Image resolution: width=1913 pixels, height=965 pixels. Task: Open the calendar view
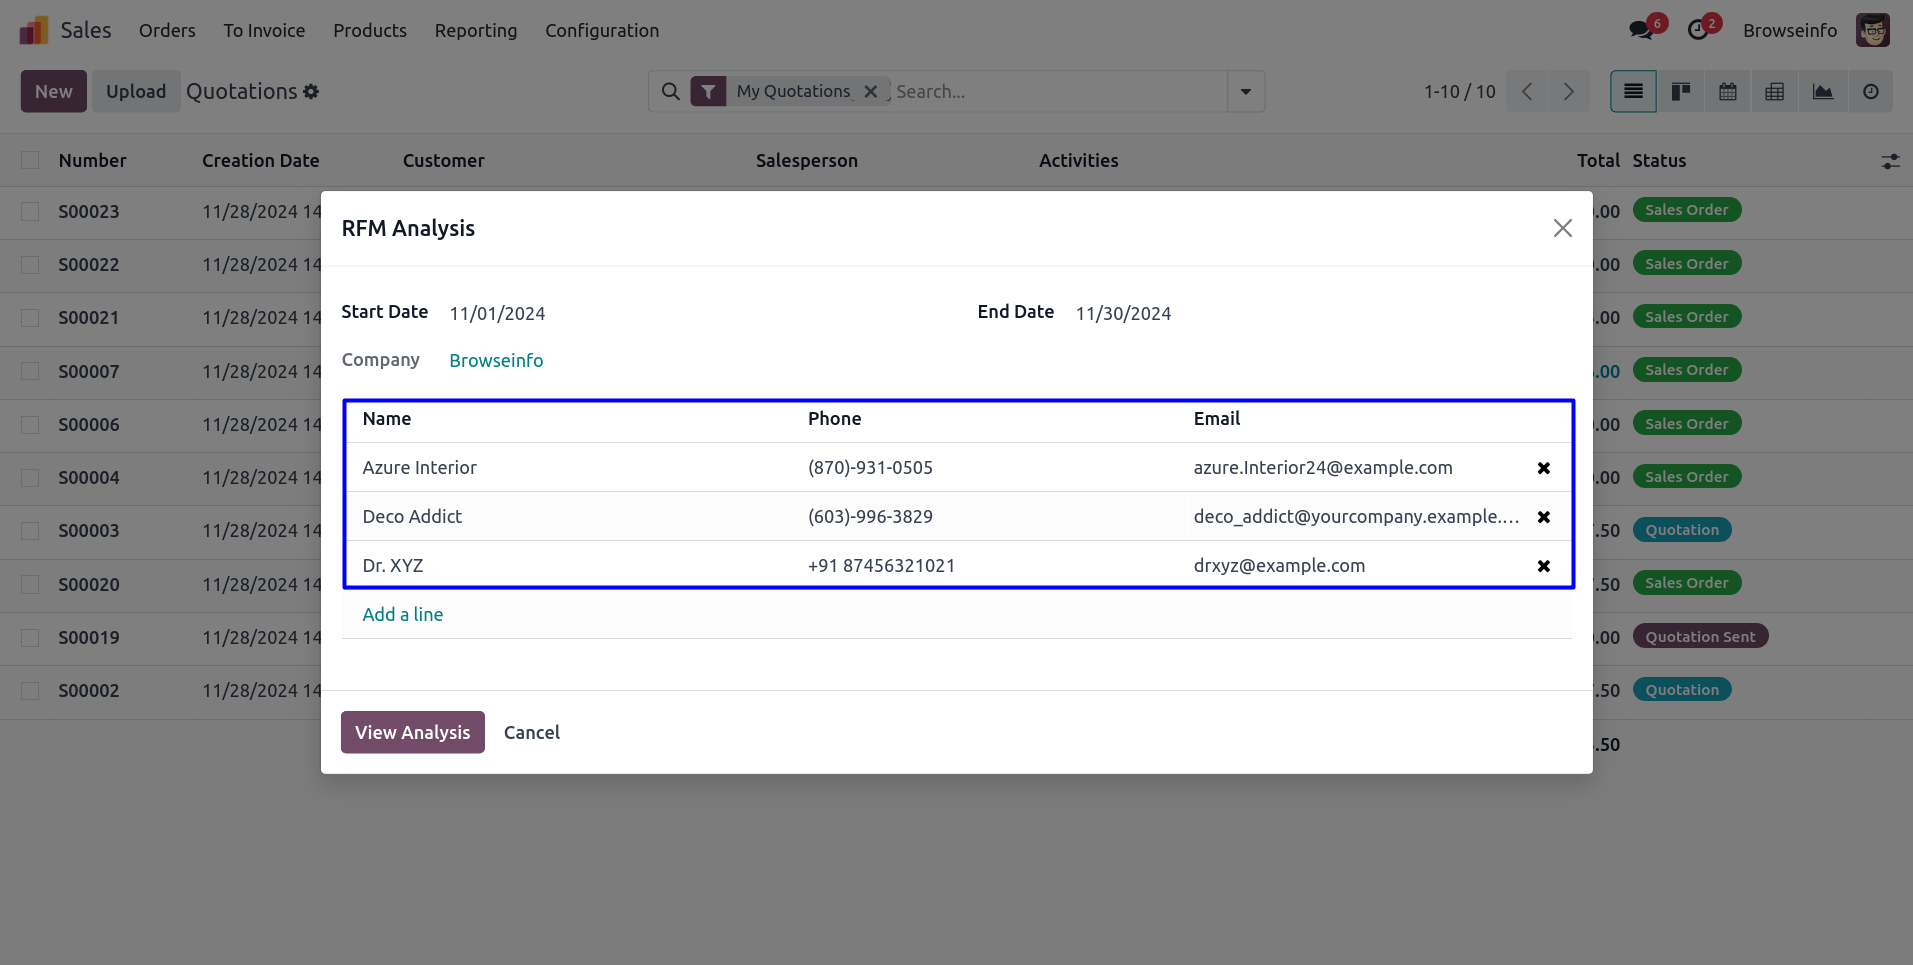[1727, 92]
